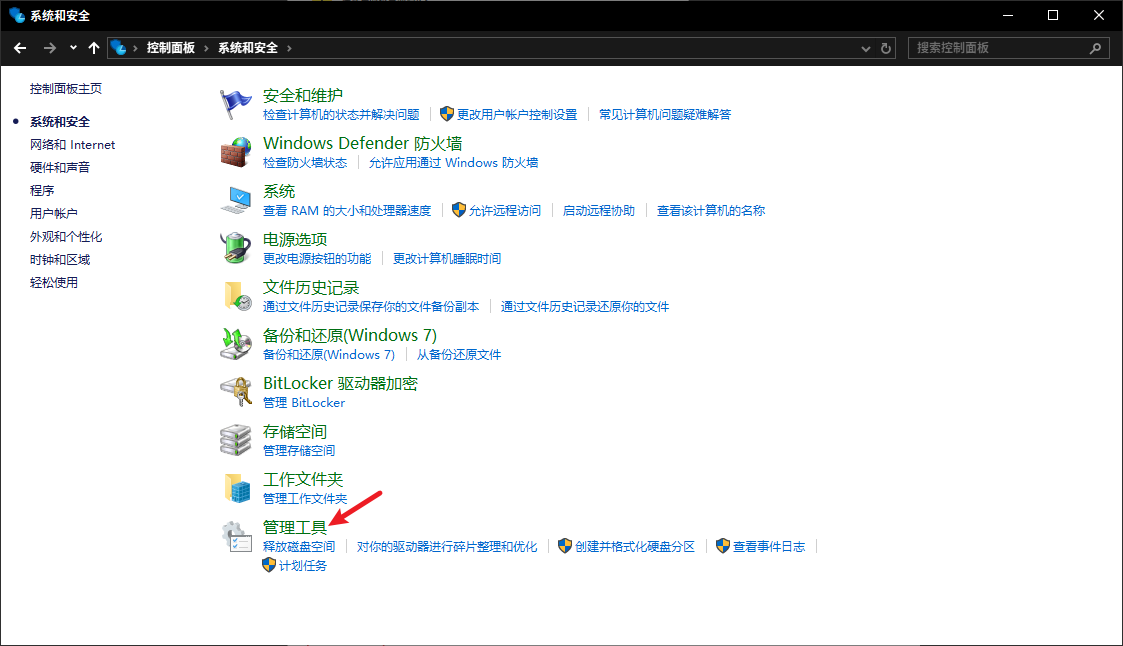Click 创建并格式化硬盘分区 link

point(635,546)
